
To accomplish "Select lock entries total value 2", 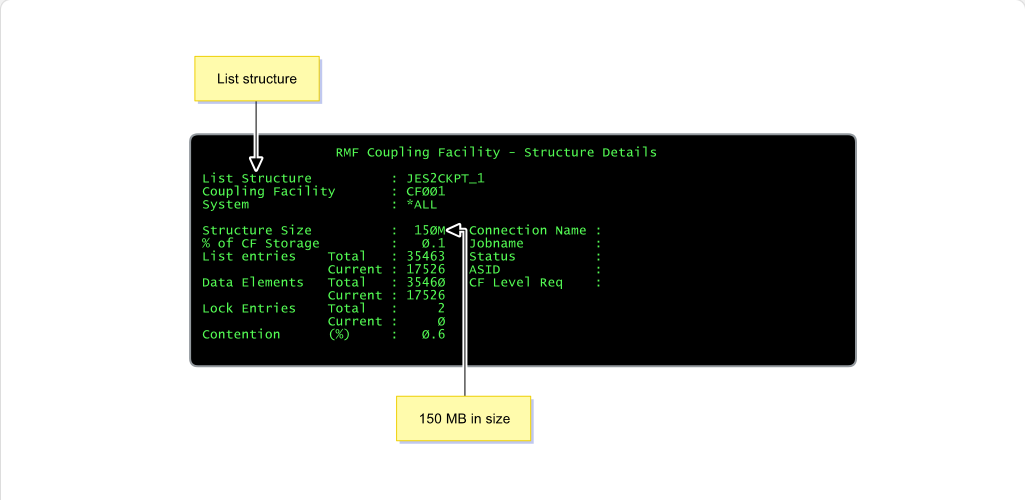I will (x=441, y=308).
